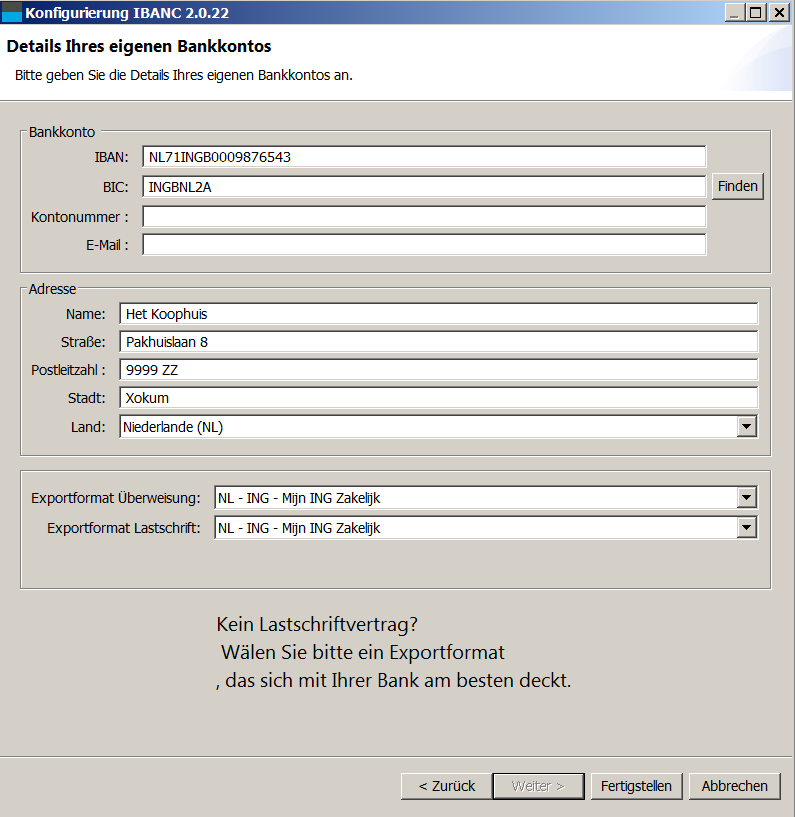
Task: Click the heading 'Details Ihres eigenen Bankkontos'
Action: pyautogui.click(x=139, y=46)
